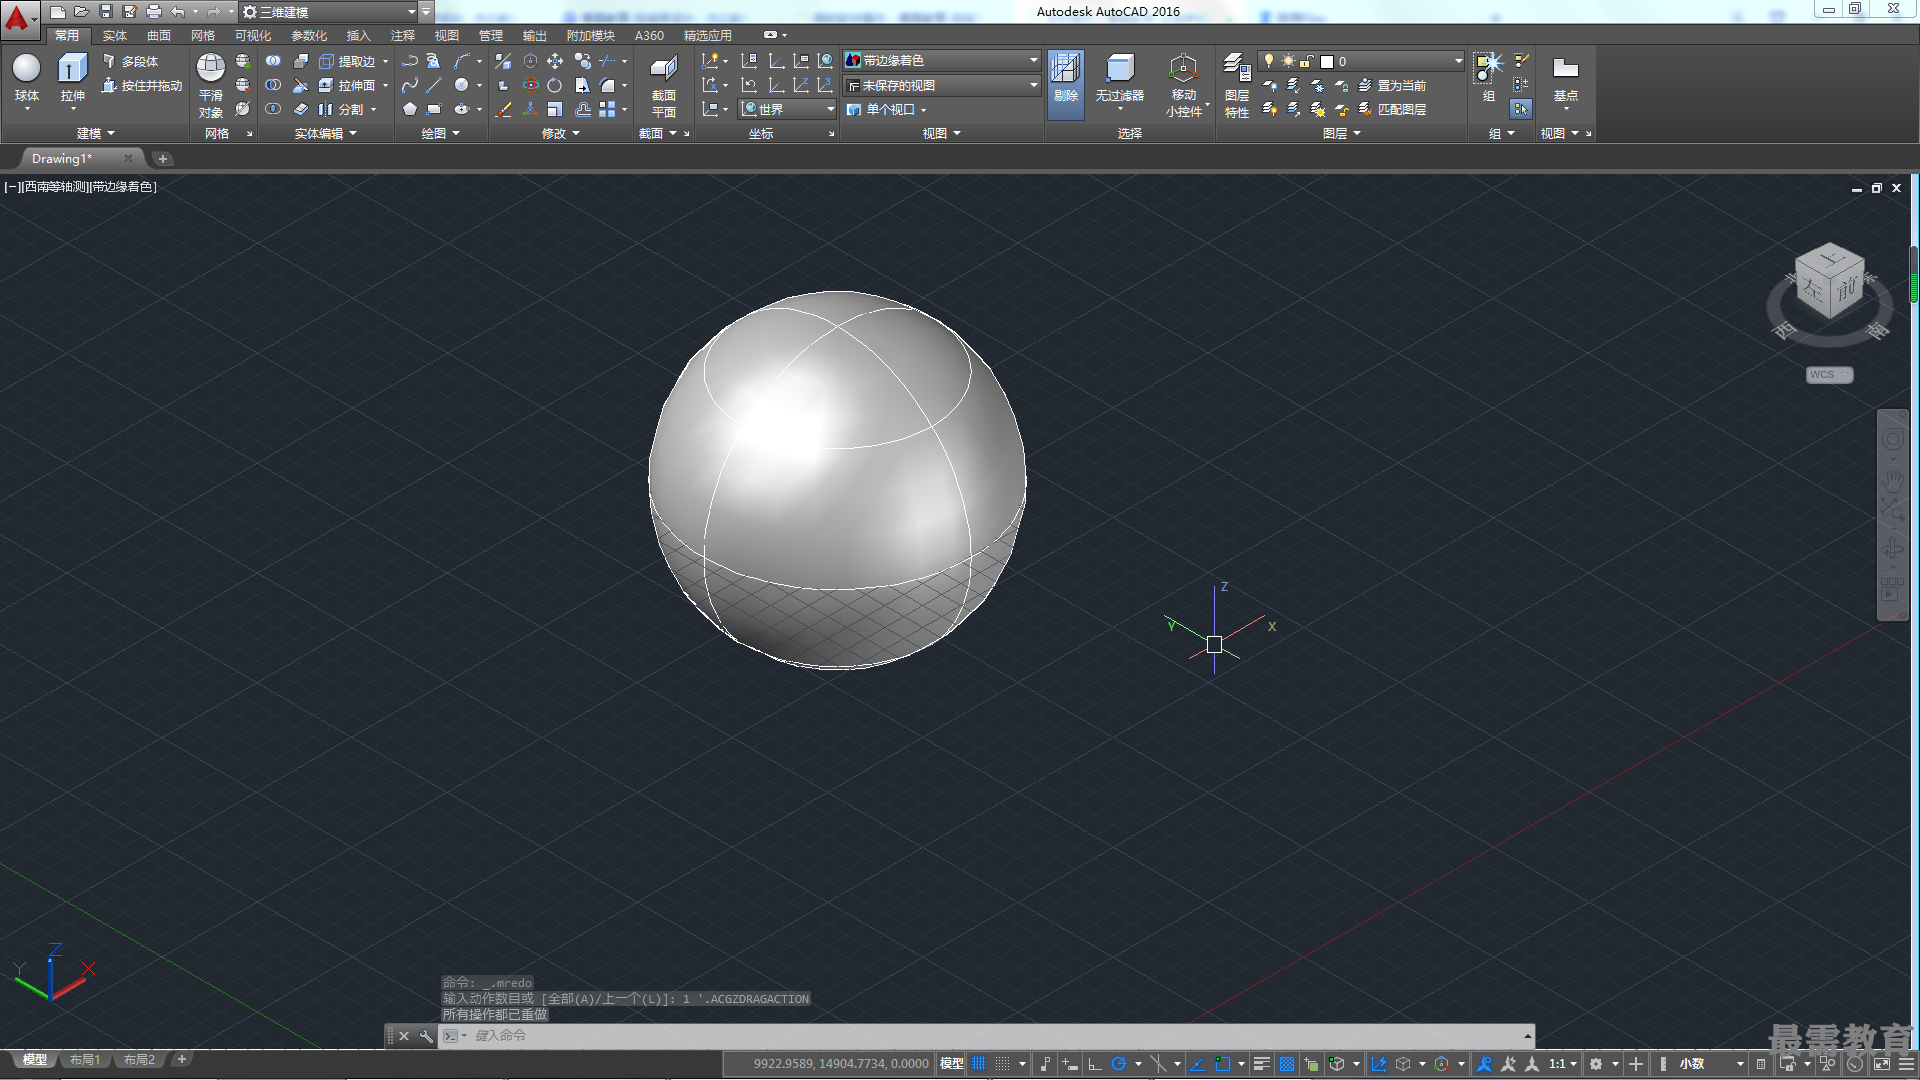Switch to the Insert (插入) ribbon tab
The height and width of the screenshot is (1080, 1920).
pyautogui.click(x=359, y=36)
